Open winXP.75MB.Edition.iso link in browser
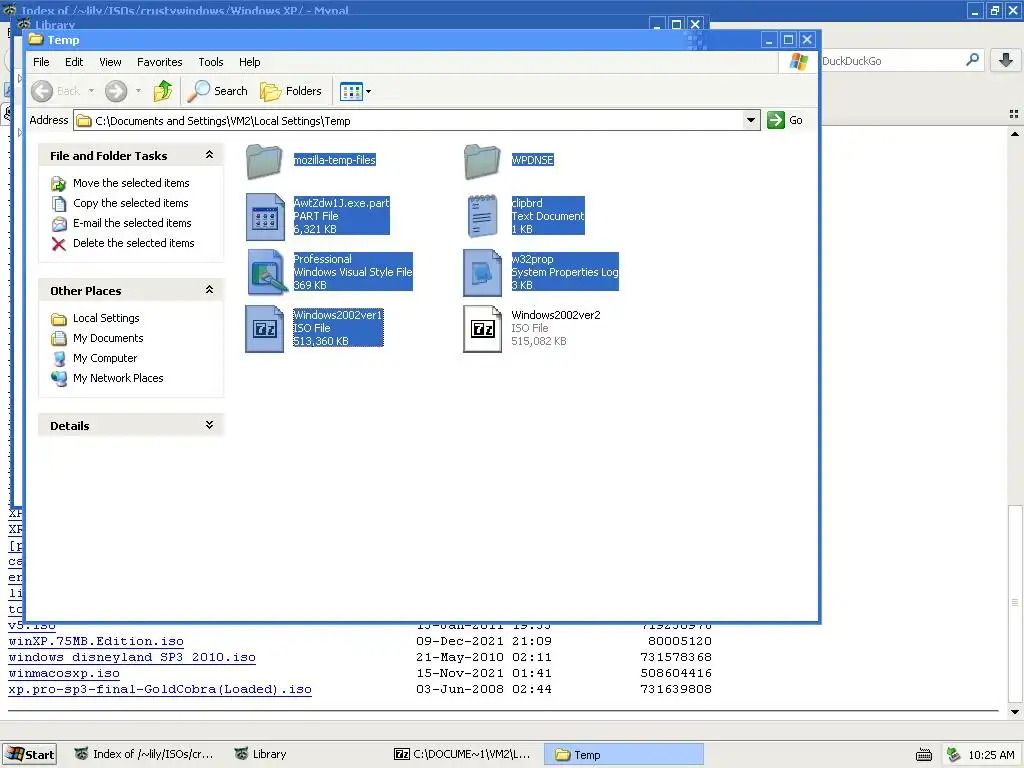1024x768 pixels. (x=96, y=641)
